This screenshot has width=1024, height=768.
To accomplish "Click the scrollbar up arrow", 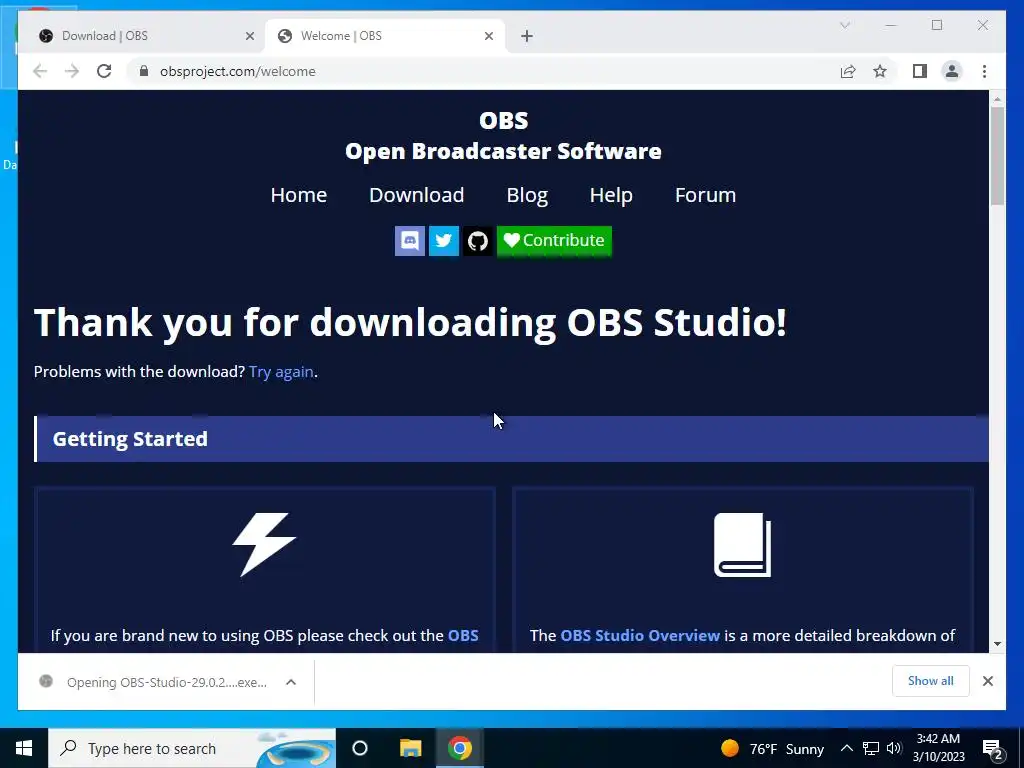I will click(x=997, y=99).
